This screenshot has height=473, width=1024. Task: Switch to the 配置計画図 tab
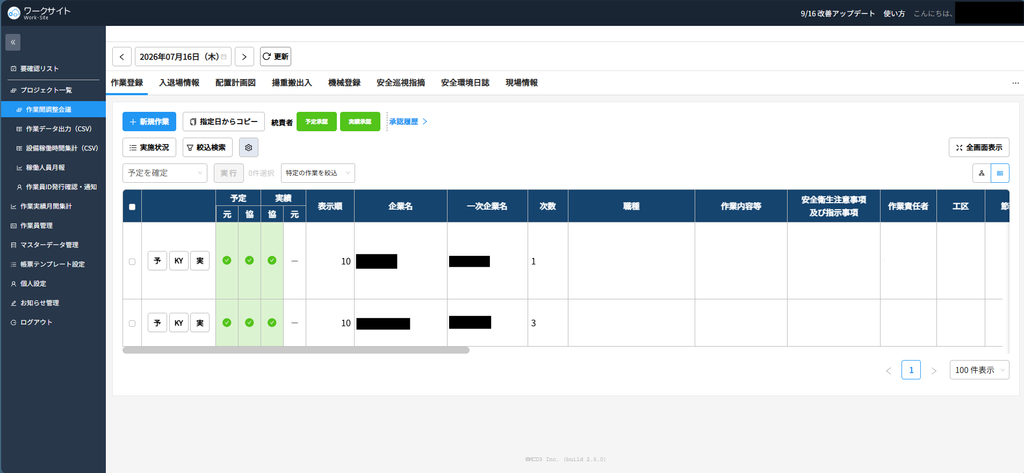tap(236, 83)
